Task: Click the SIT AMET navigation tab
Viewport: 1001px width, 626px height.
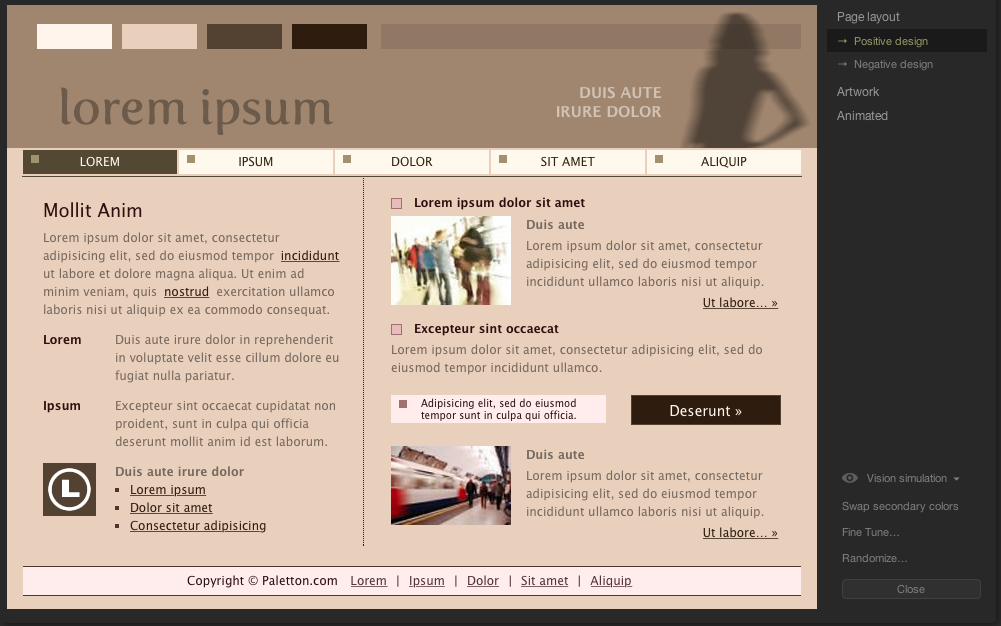Action: tap(567, 162)
